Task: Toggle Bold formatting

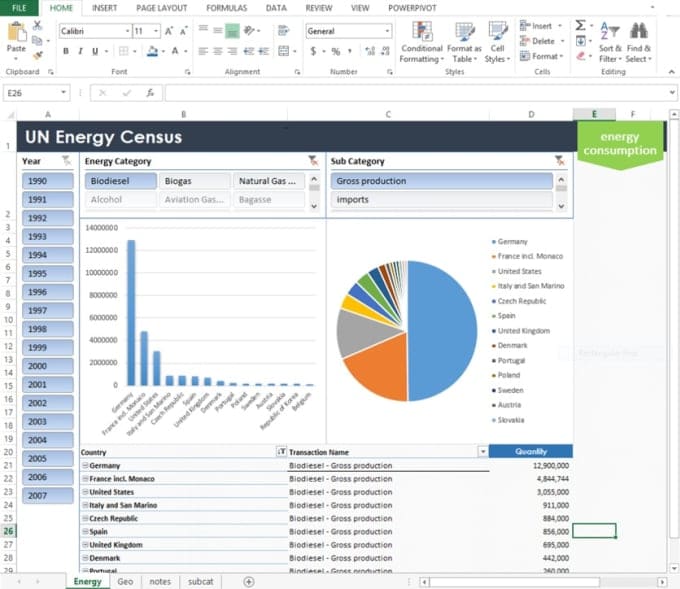Action: pyautogui.click(x=66, y=51)
